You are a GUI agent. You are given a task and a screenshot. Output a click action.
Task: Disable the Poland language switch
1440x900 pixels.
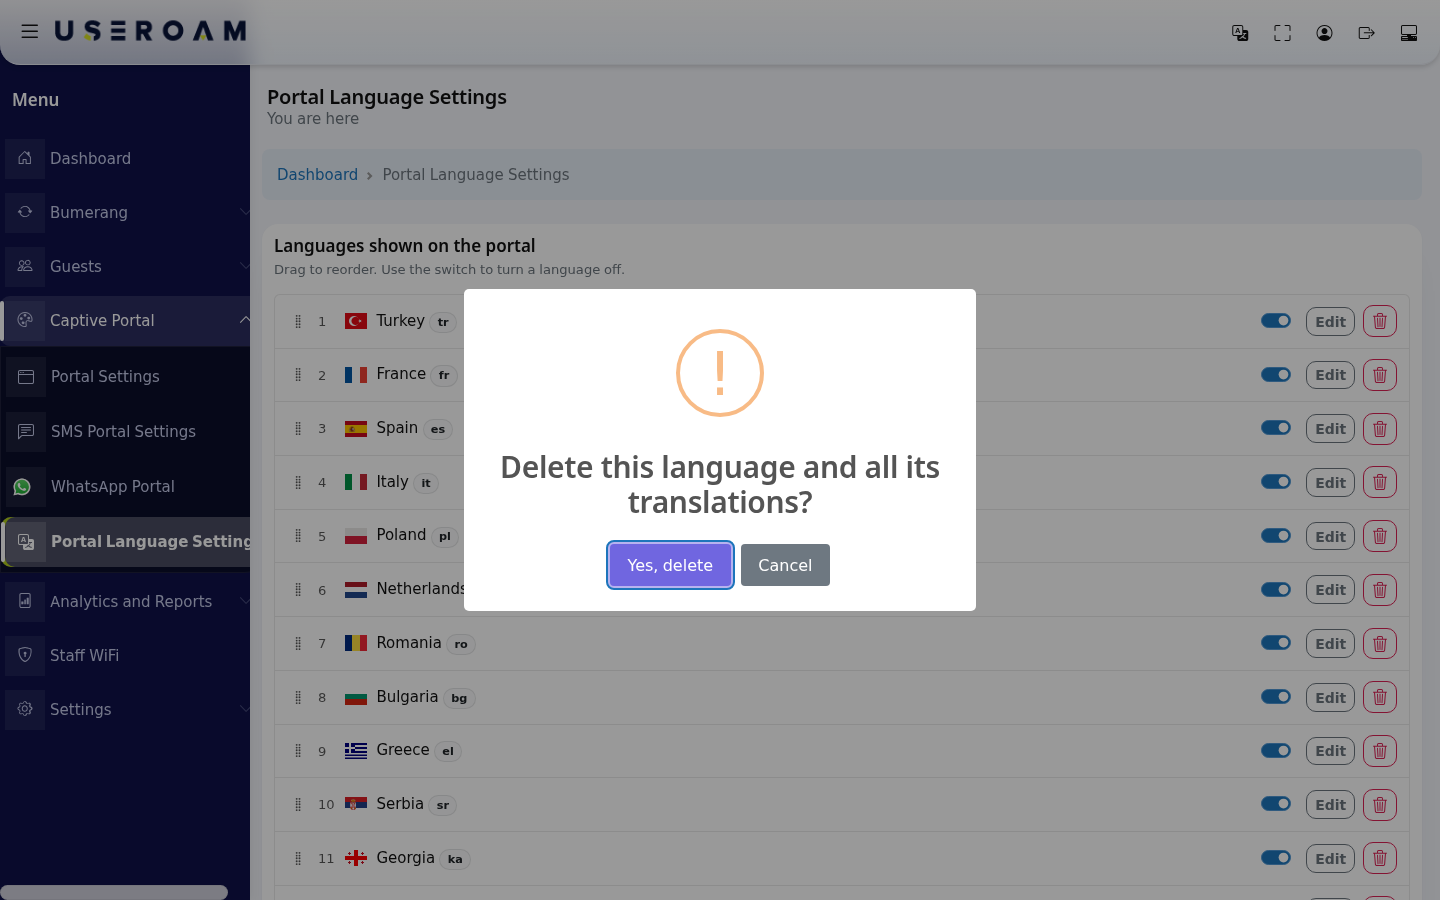(1276, 536)
